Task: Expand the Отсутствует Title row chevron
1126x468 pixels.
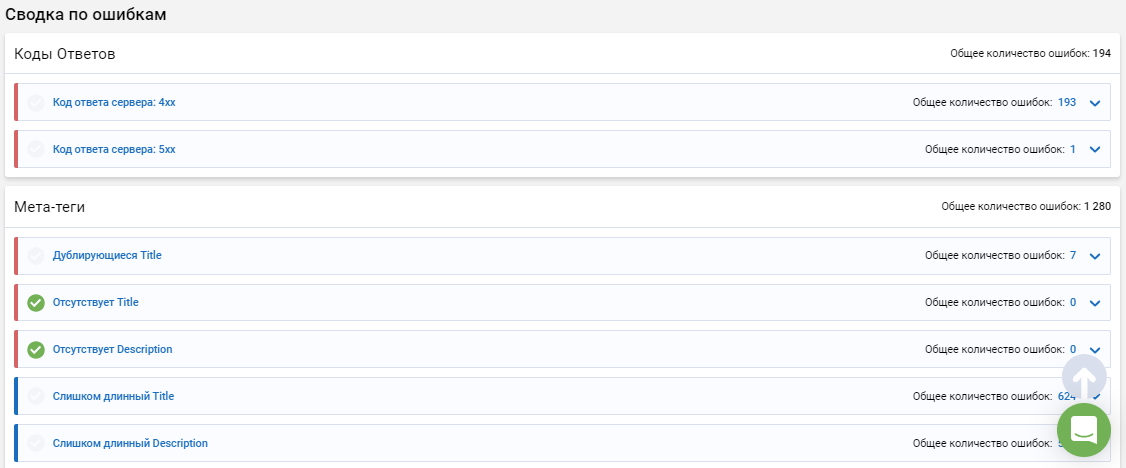Action: (x=1094, y=304)
